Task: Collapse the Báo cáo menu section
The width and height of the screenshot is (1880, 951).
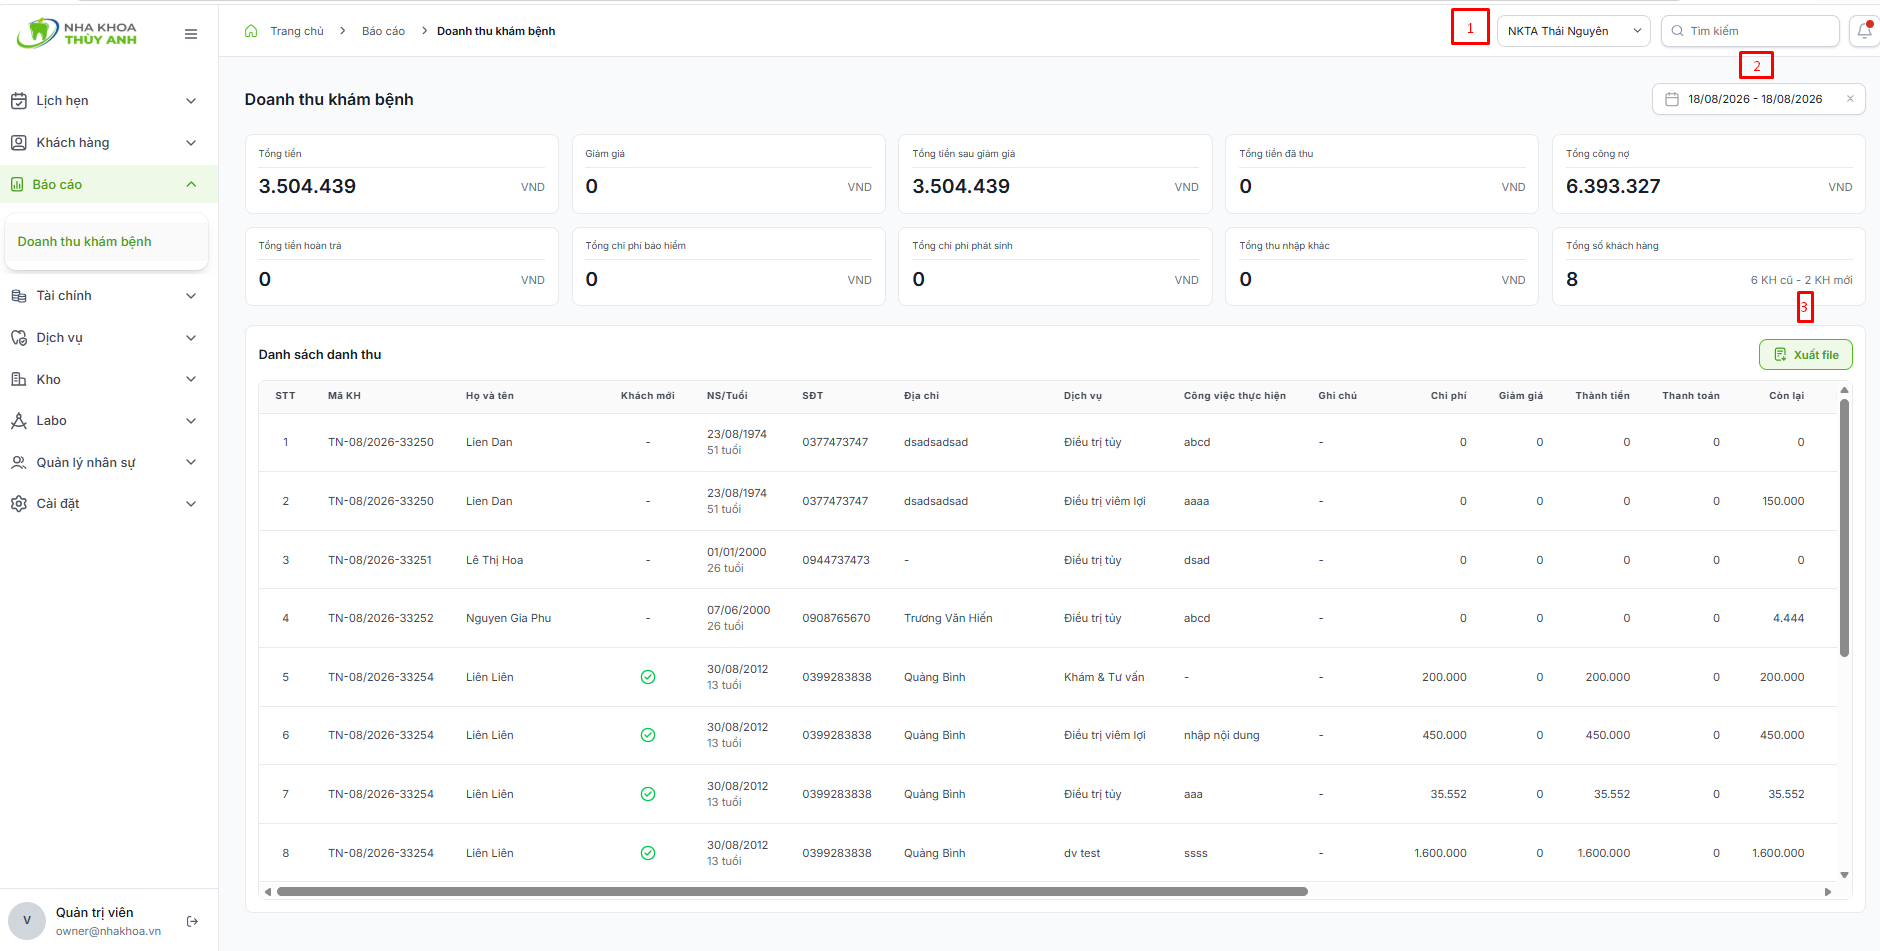Action: (x=104, y=184)
